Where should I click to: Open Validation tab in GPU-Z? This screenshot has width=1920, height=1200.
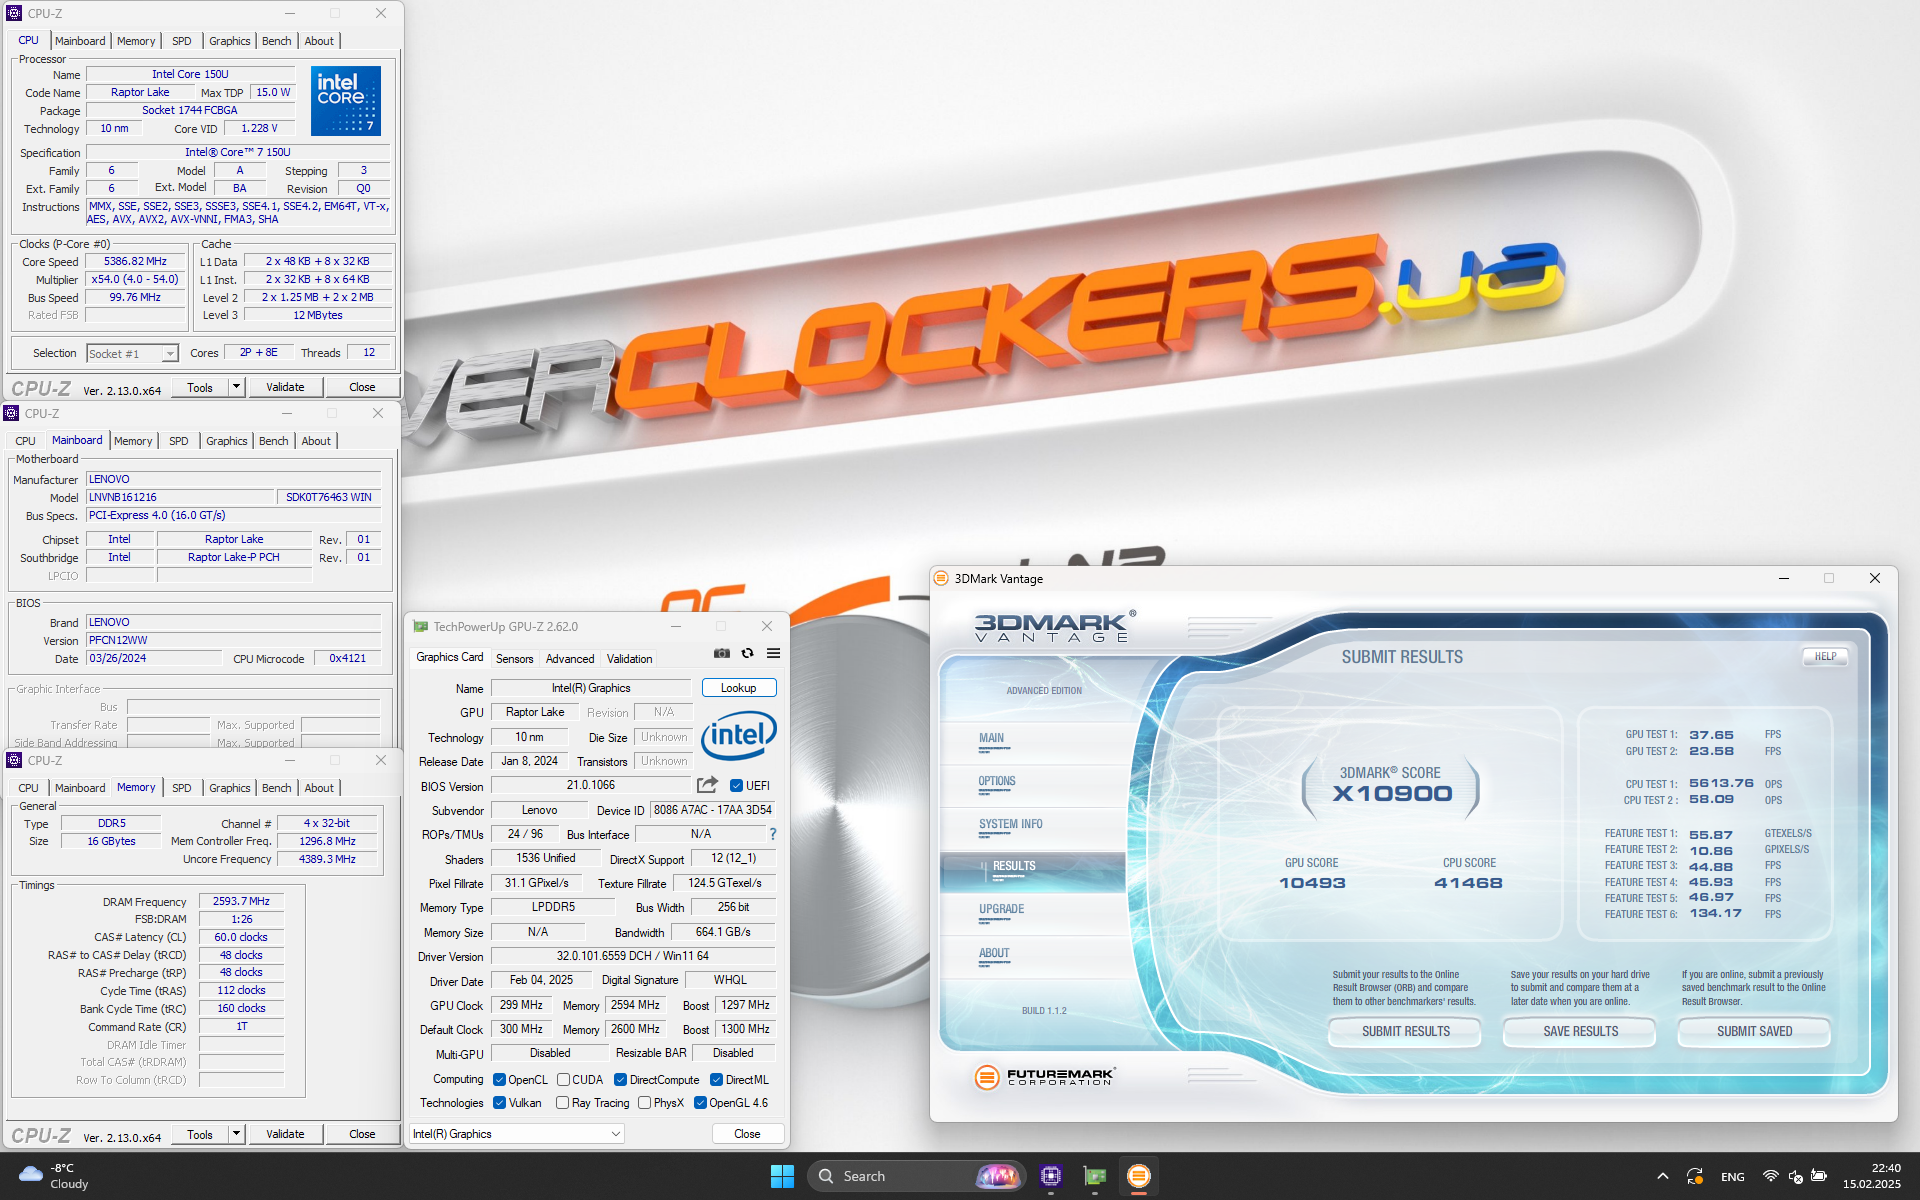coord(630,659)
